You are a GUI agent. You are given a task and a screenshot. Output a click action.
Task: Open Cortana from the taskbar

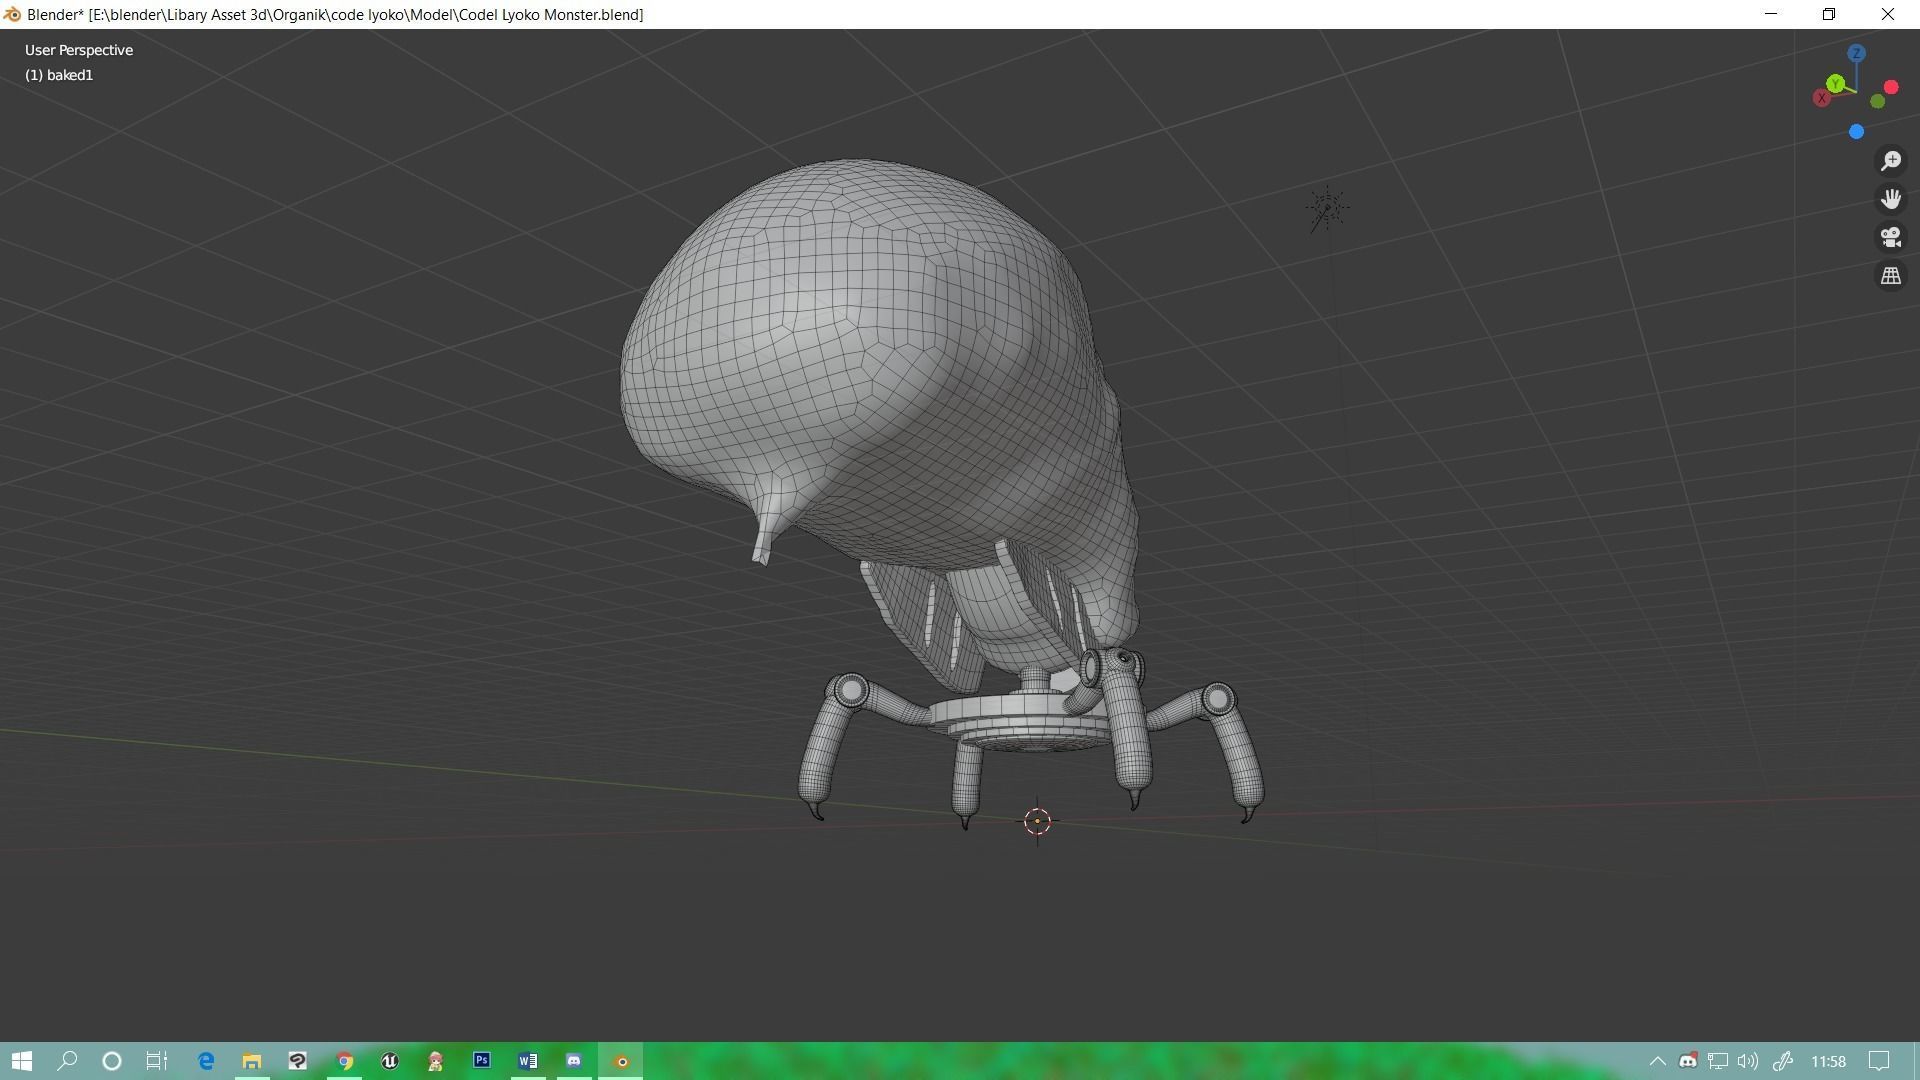coord(112,1061)
